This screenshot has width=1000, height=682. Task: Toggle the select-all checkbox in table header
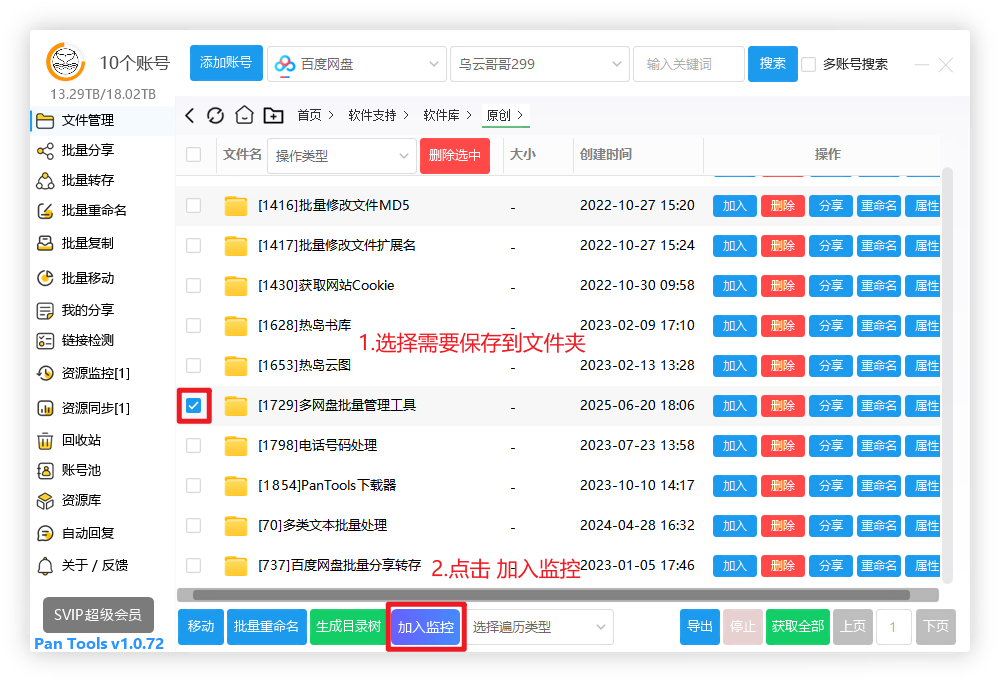pos(194,155)
